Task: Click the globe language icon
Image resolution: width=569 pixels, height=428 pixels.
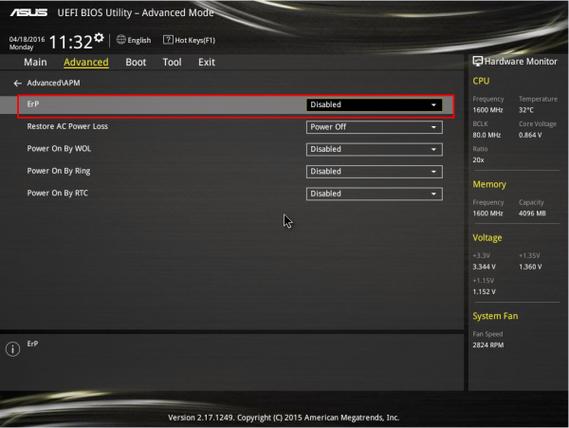Action: tap(121, 40)
